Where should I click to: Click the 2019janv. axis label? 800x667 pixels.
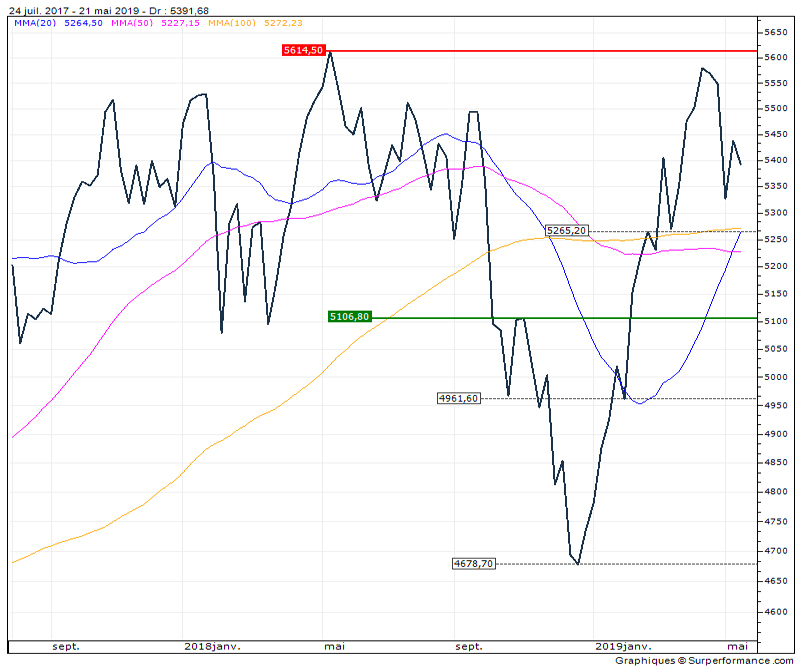(623, 646)
